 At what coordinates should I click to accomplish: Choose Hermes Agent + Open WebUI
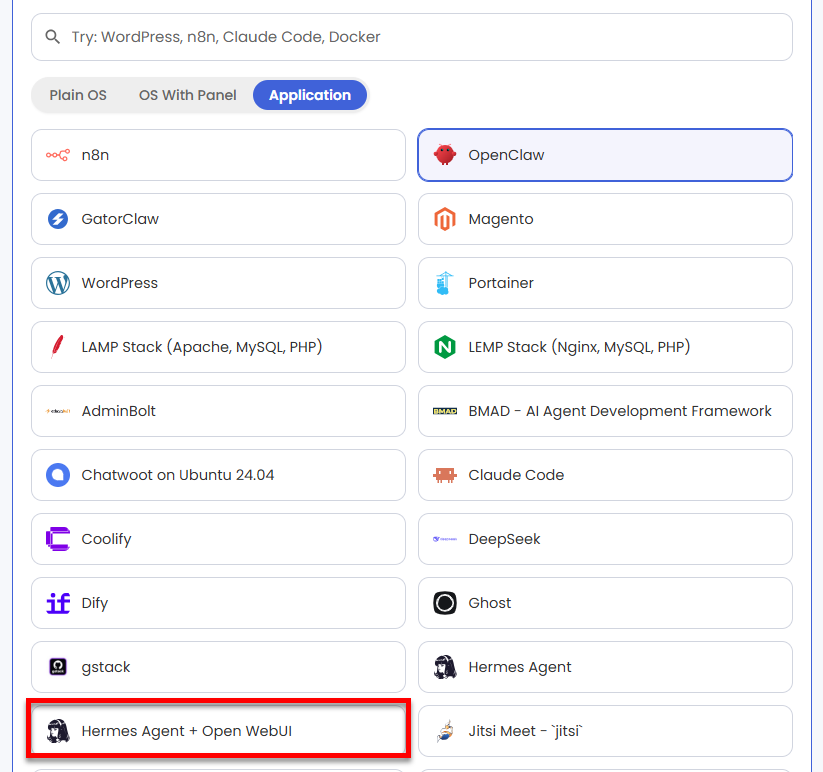(218, 731)
